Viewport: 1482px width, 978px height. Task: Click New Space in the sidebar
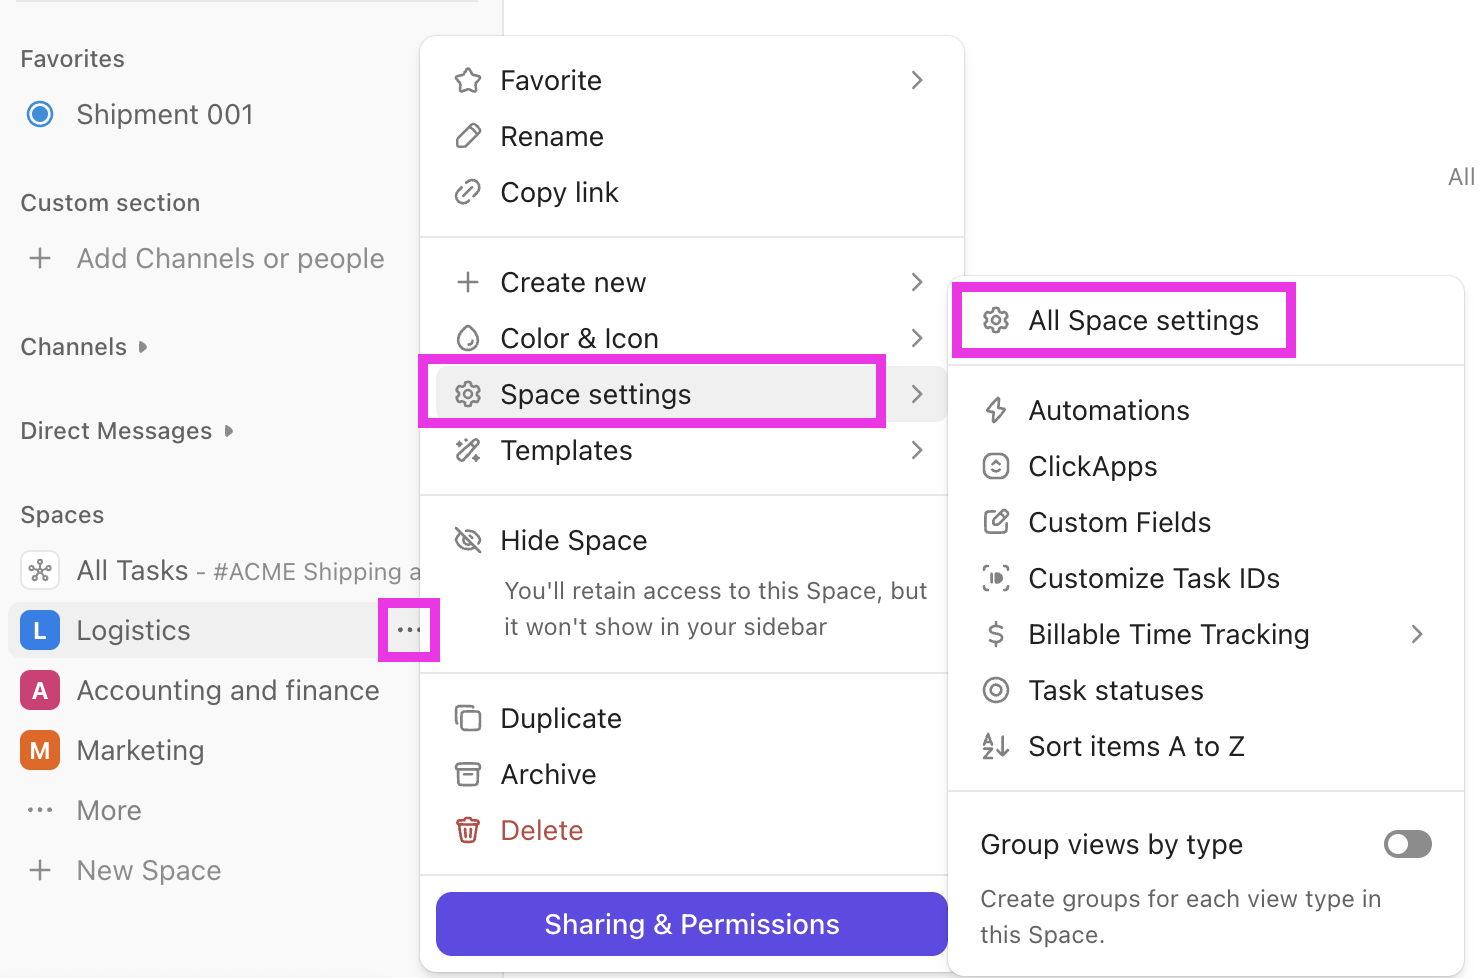click(149, 870)
